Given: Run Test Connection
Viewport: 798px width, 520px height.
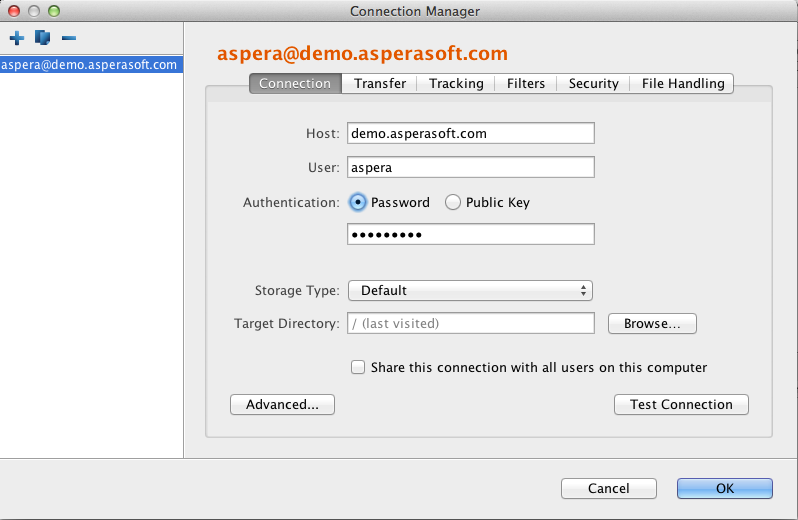Looking at the screenshot, I should [x=681, y=405].
